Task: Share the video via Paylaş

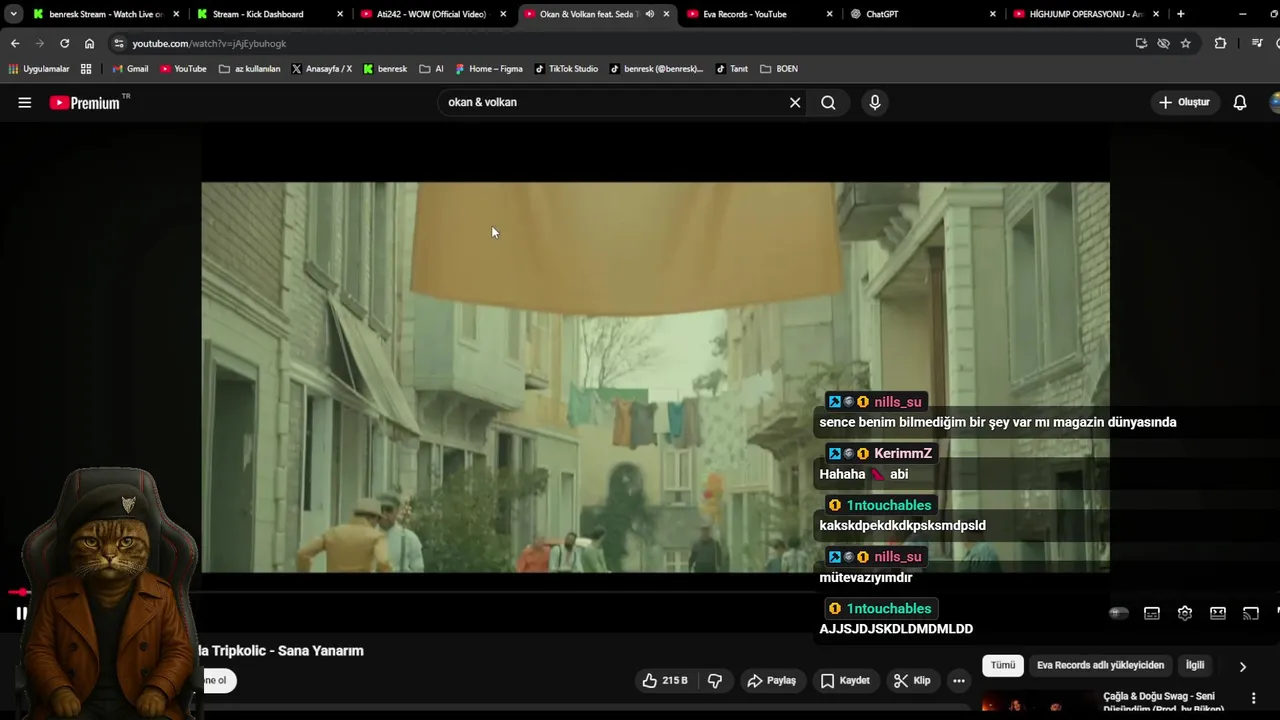Action: pyautogui.click(x=771, y=680)
